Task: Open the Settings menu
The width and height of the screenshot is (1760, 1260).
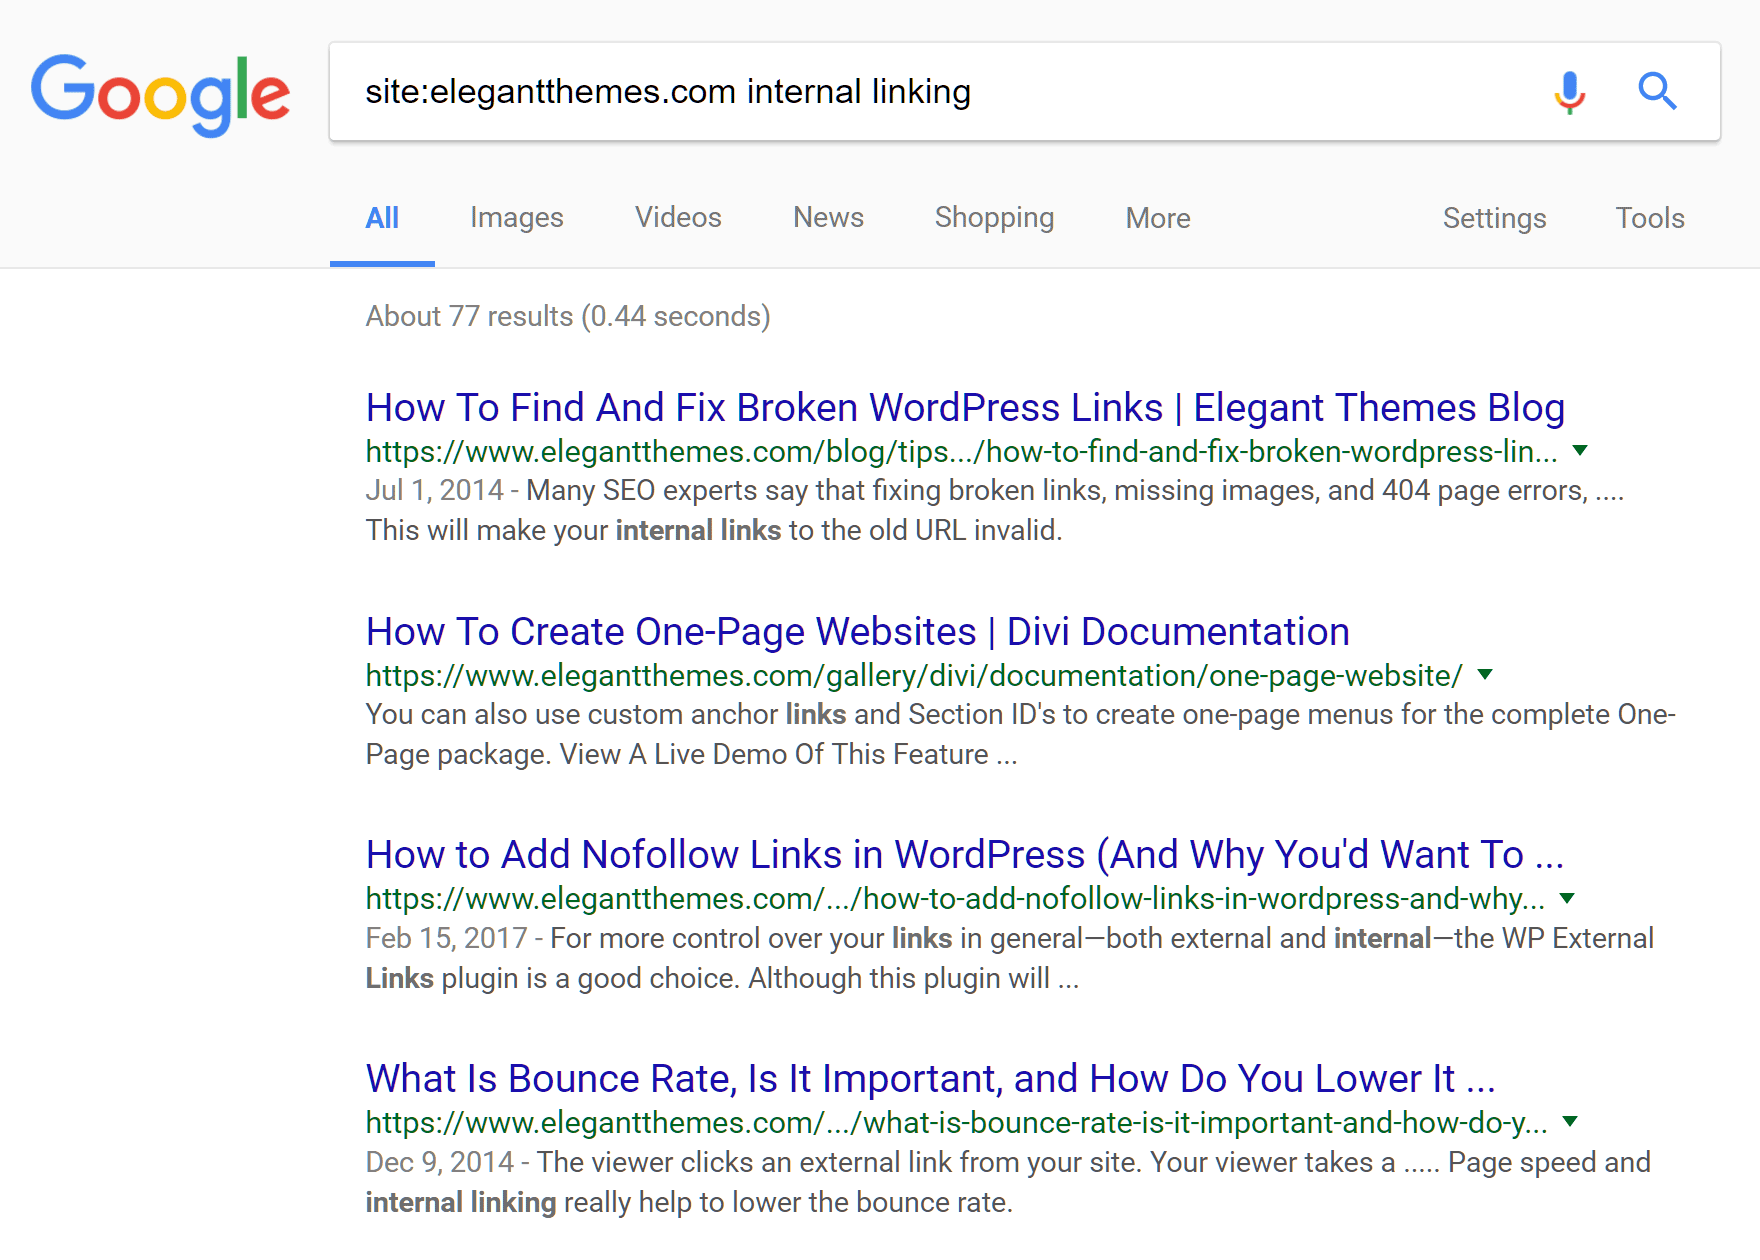Action: pyautogui.click(x=1494, y=218)
